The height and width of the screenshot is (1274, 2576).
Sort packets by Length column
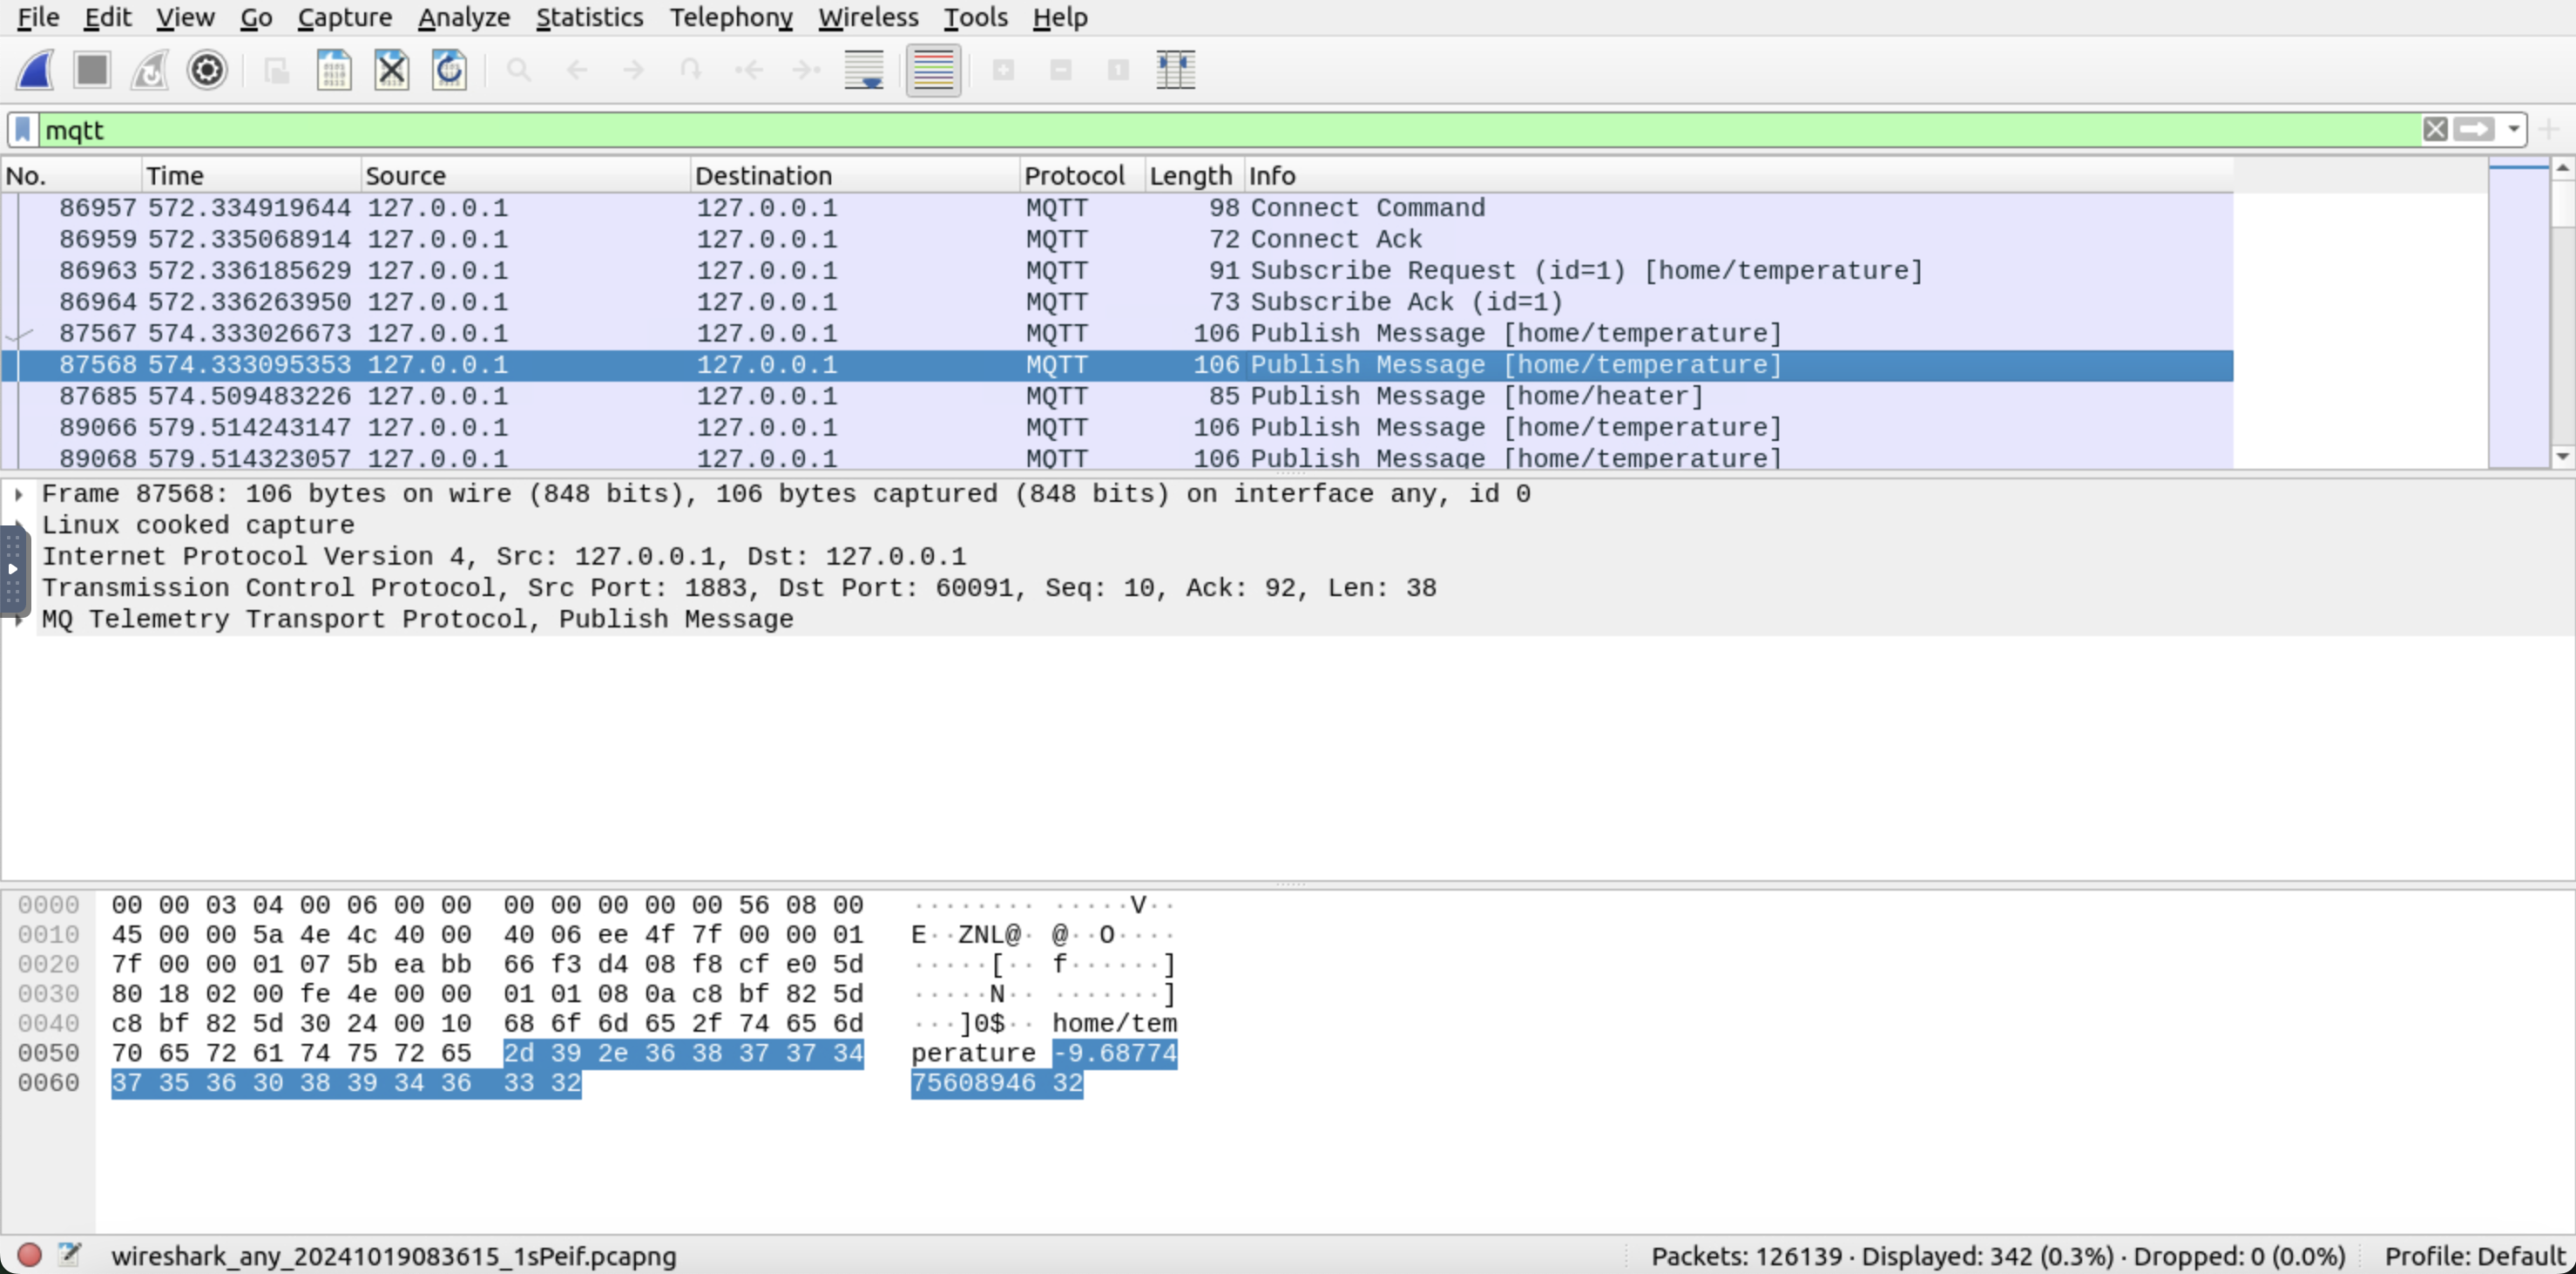click(1194, 176)
